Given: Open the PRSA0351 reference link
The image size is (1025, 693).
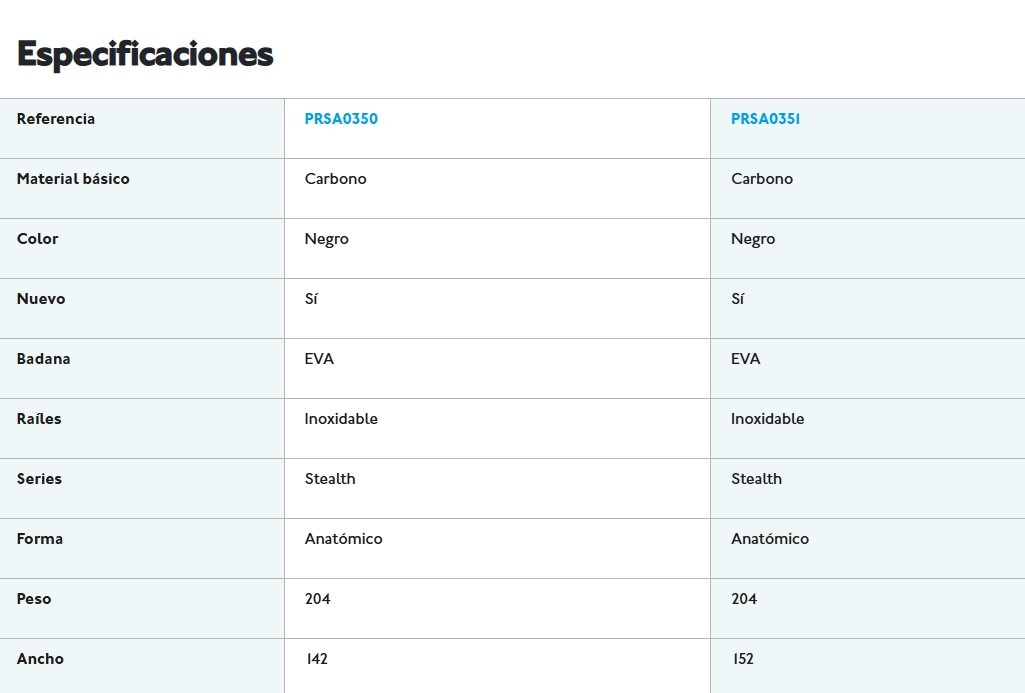Looking at the screenshot, I should point(765,119).
